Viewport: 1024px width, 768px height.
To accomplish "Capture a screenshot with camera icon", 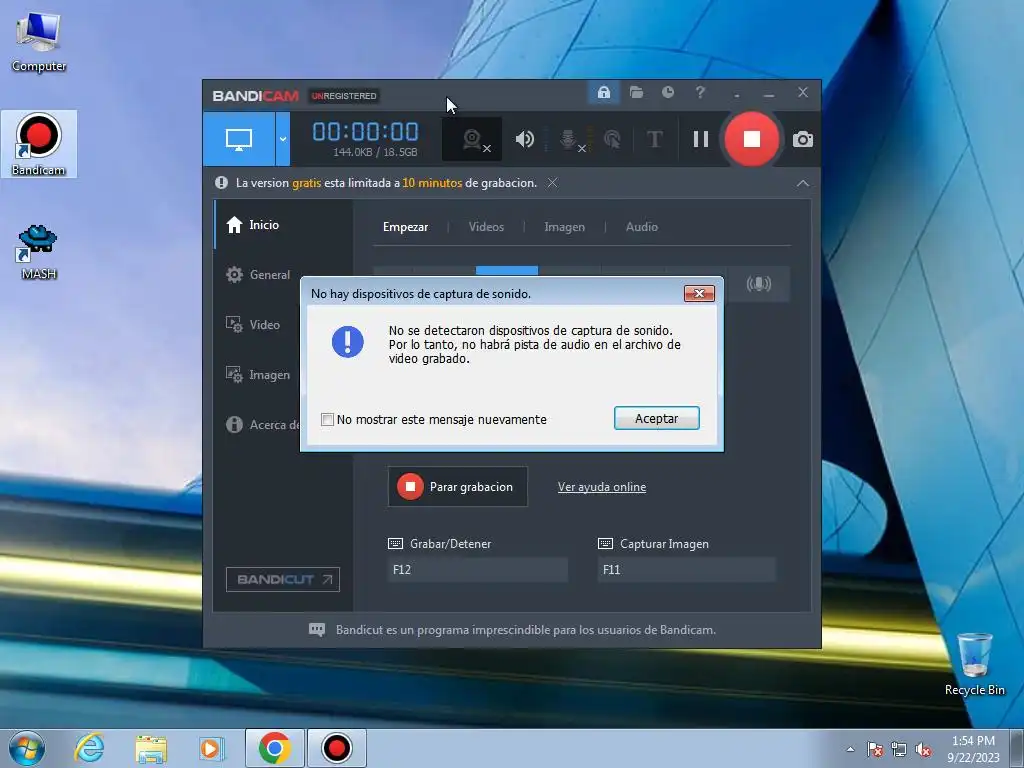I will pyautogui.click(x=803, y=139).
